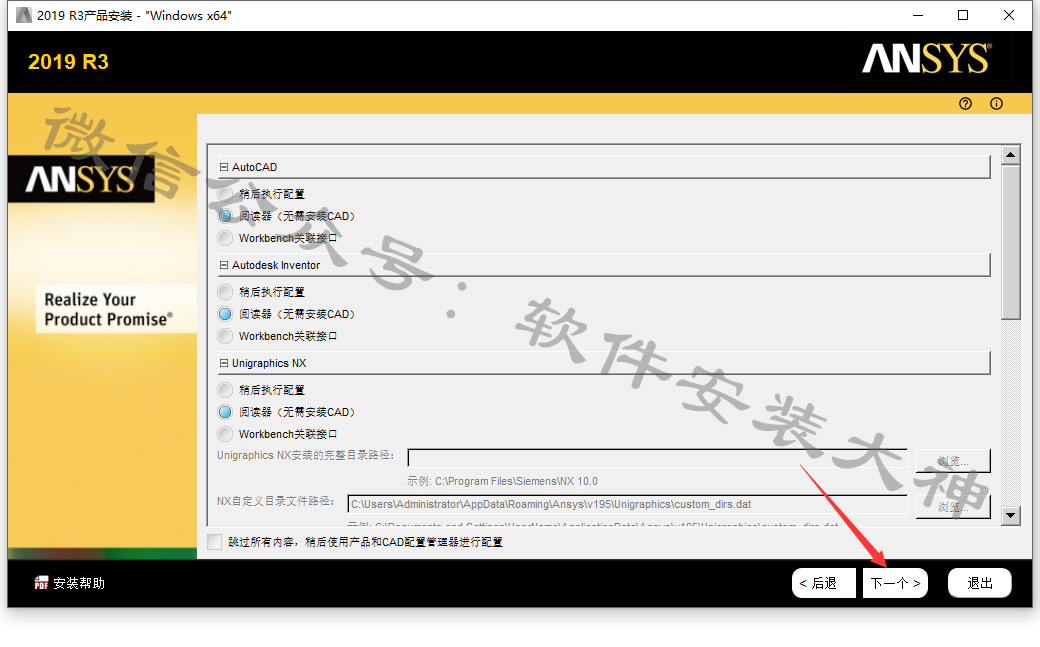Click the 'NX自定义目录文件路径' label
The height and width of the screenshot is (647, 1040).
(275, 501)
